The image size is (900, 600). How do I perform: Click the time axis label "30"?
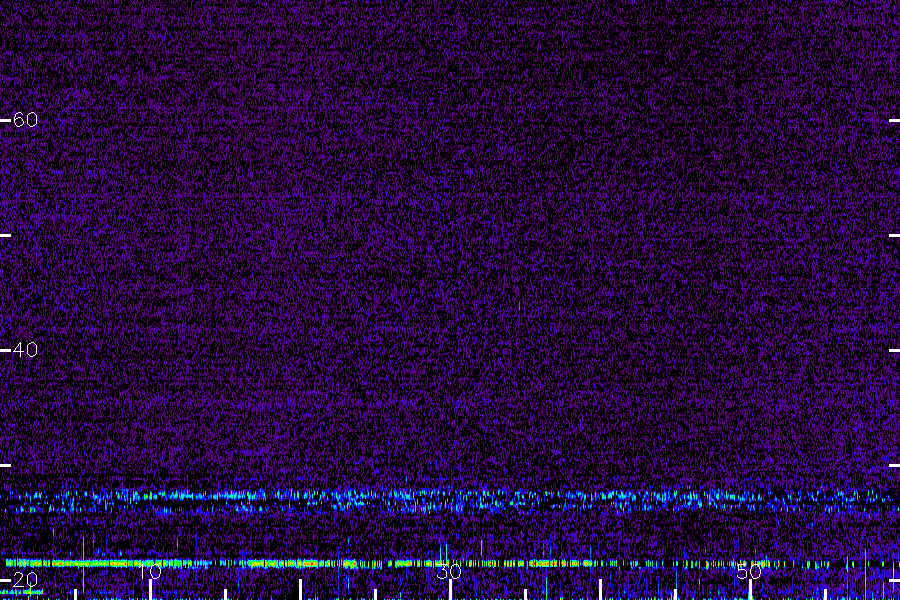[x=449, y=571]
